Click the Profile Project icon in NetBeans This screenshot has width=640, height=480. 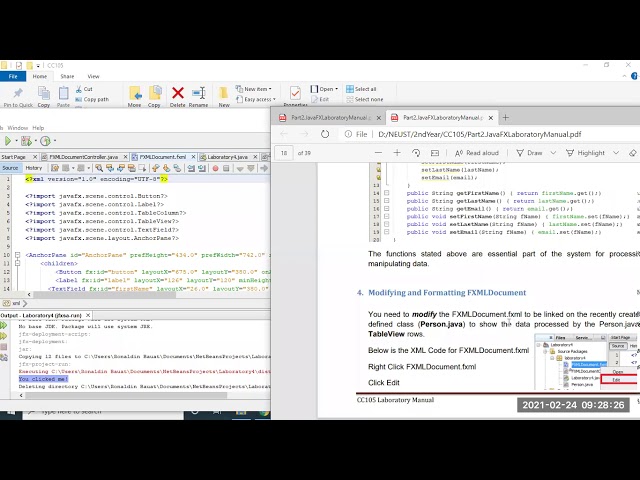[x=45, y=141]
